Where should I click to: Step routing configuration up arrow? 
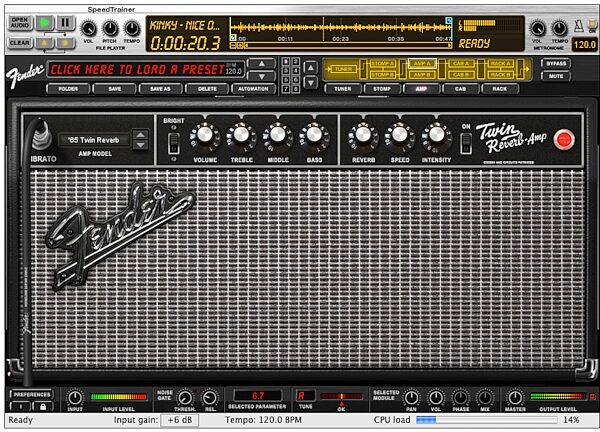click(311, 68)
